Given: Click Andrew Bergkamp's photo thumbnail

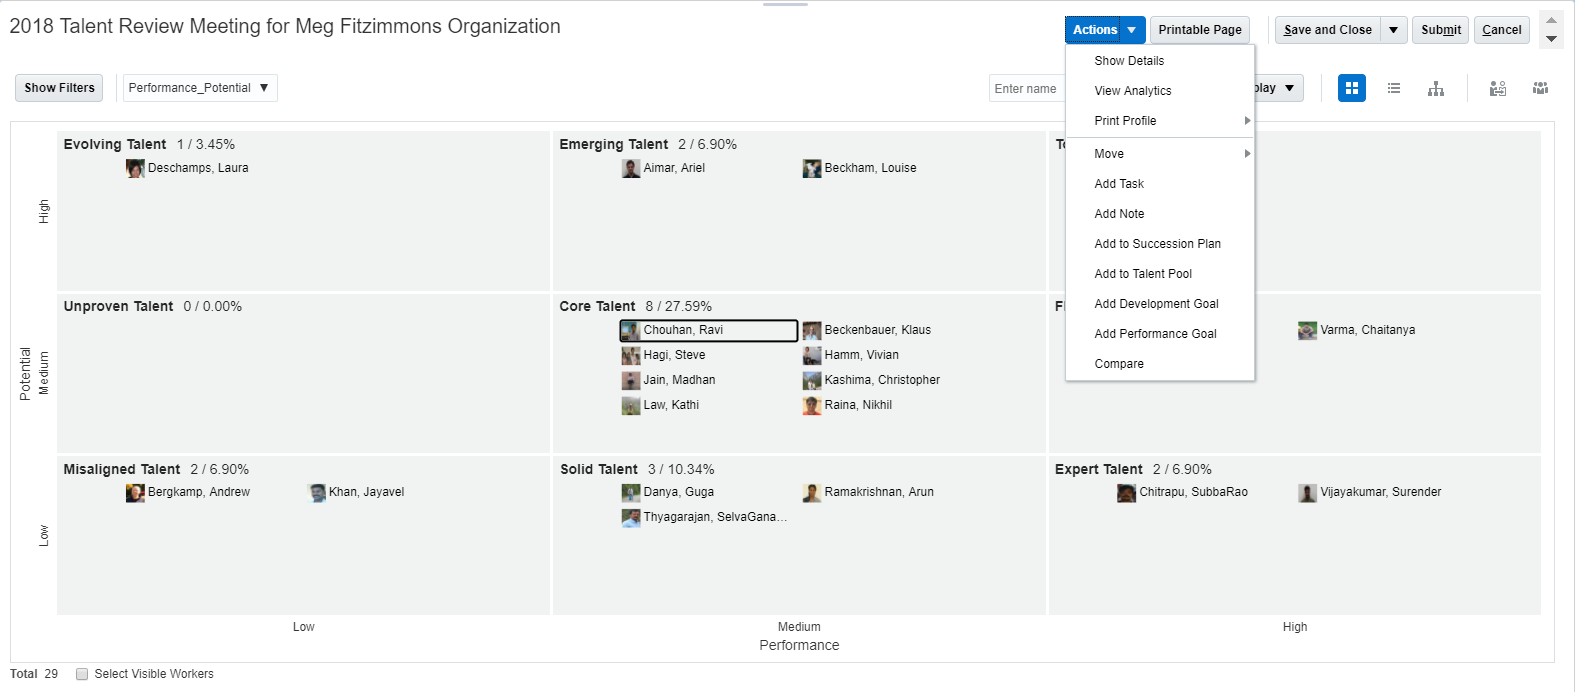Looking at the screenshot, I should coord(135,492).
